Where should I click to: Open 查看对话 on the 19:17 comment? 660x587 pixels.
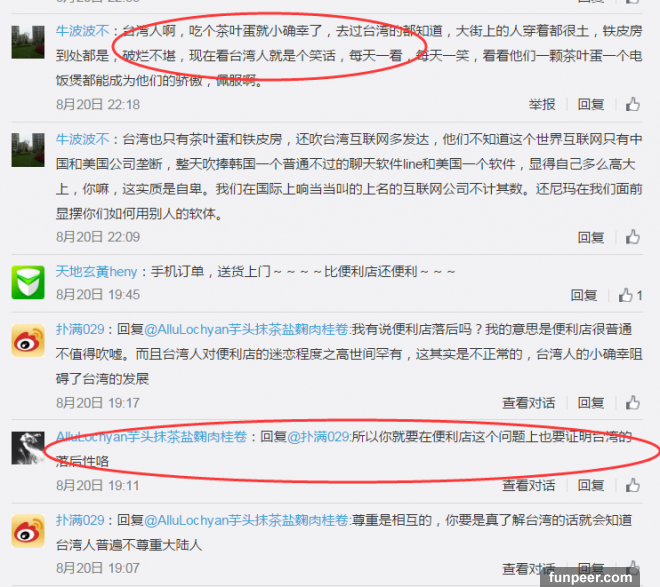pos(528,403)
